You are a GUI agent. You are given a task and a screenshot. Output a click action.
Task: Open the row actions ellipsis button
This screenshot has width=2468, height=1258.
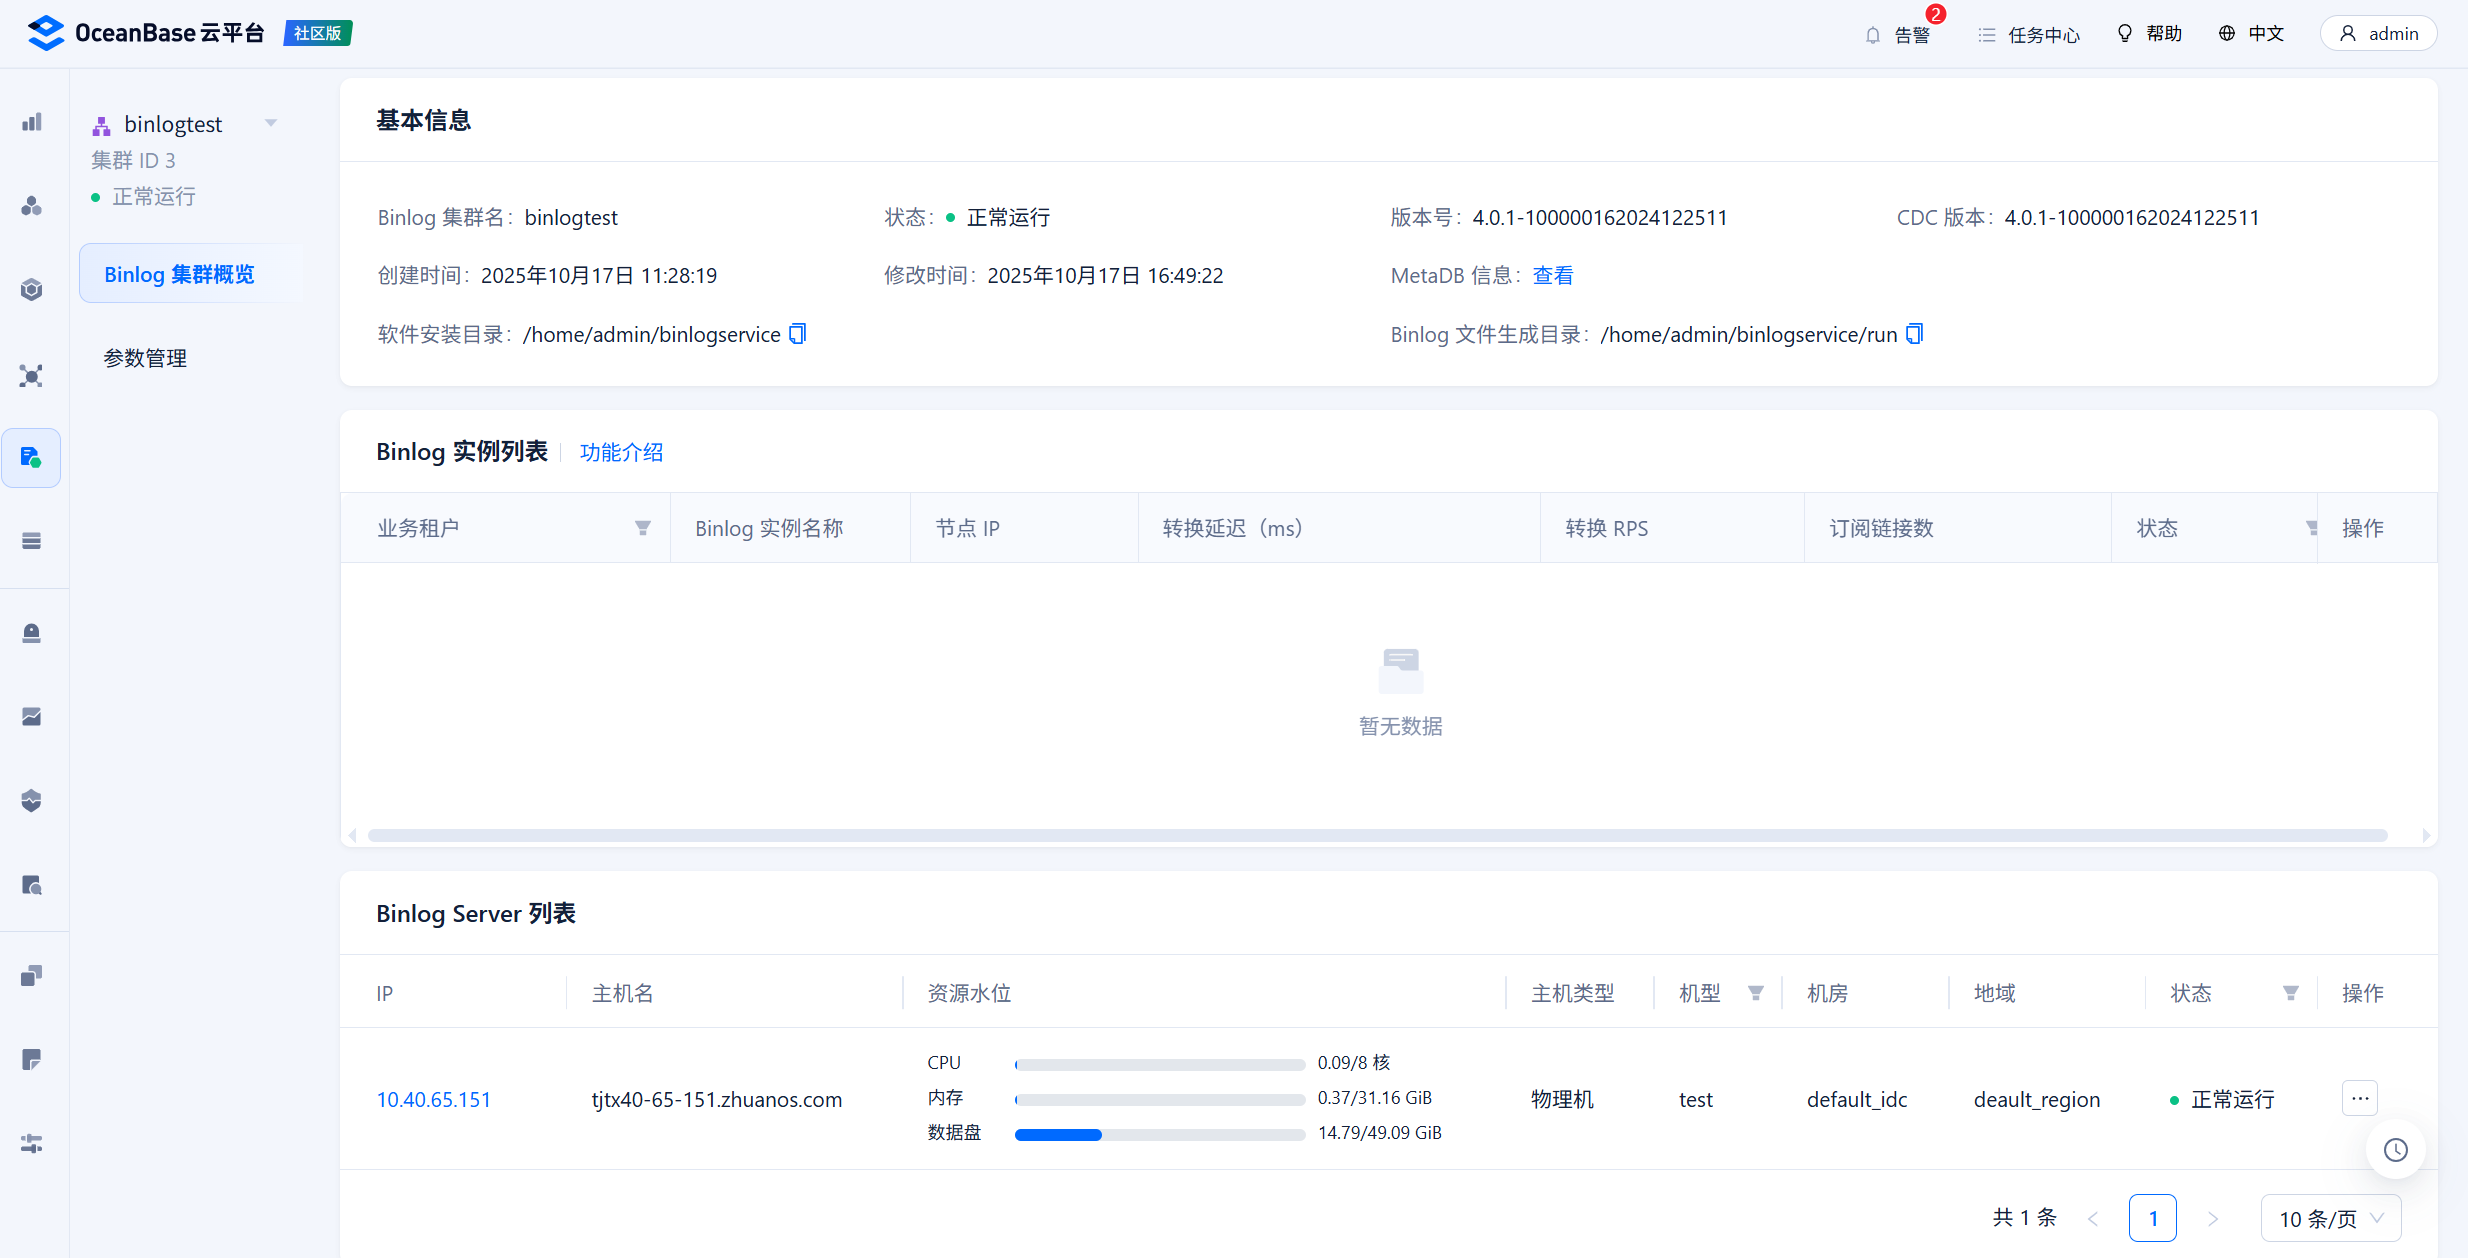click(x=2359, y=1098)
